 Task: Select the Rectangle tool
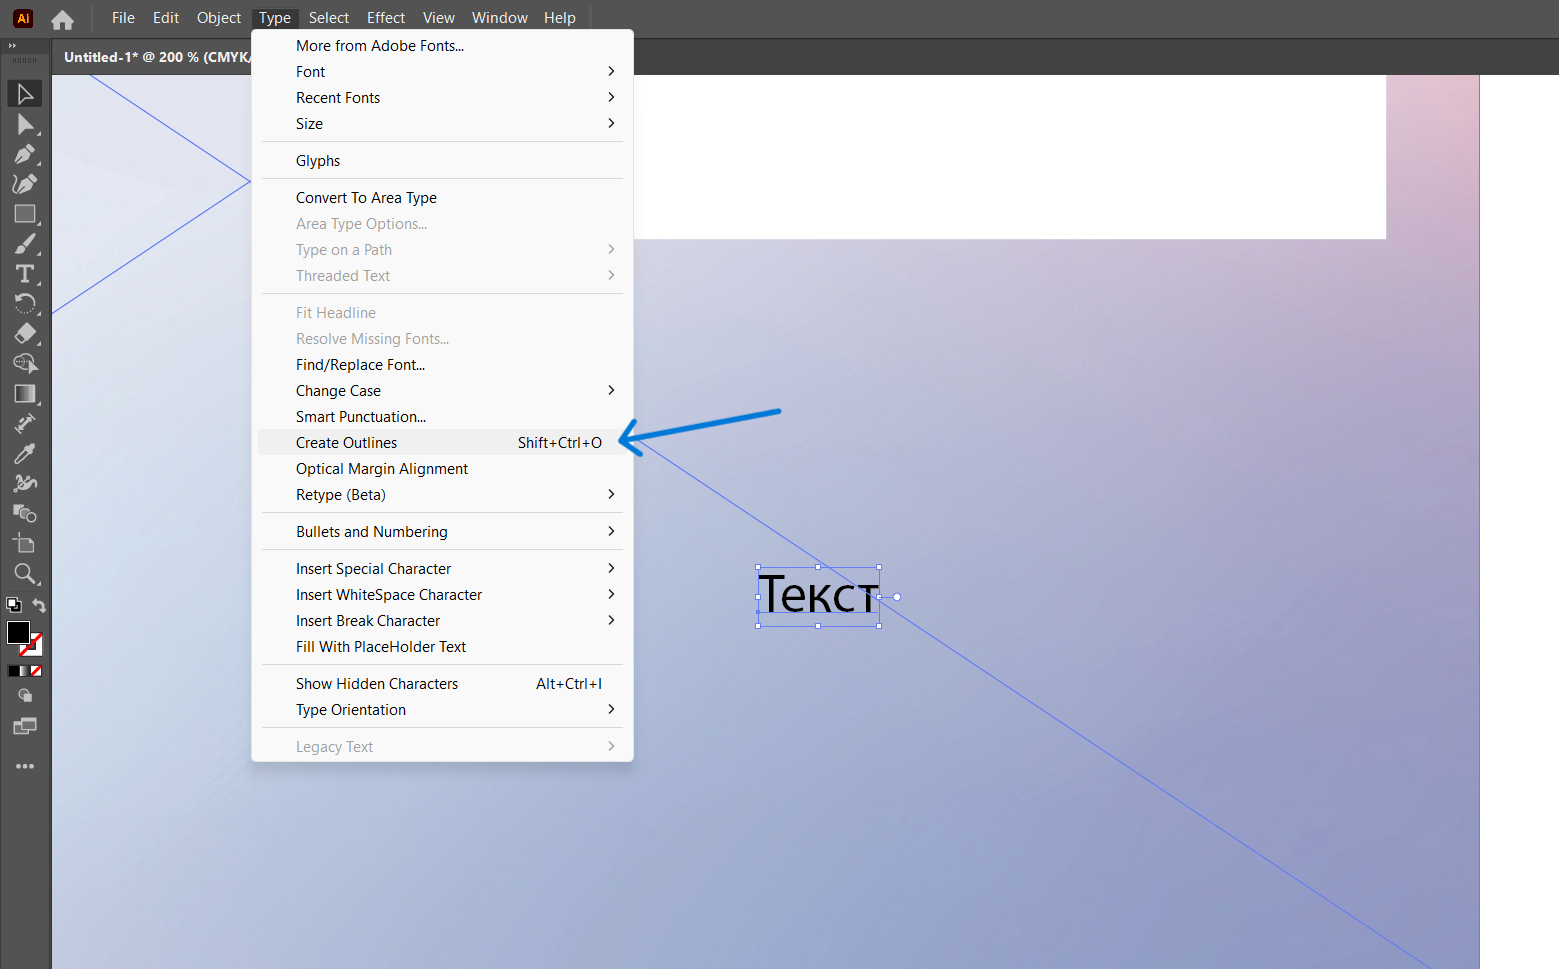[25, 214]
